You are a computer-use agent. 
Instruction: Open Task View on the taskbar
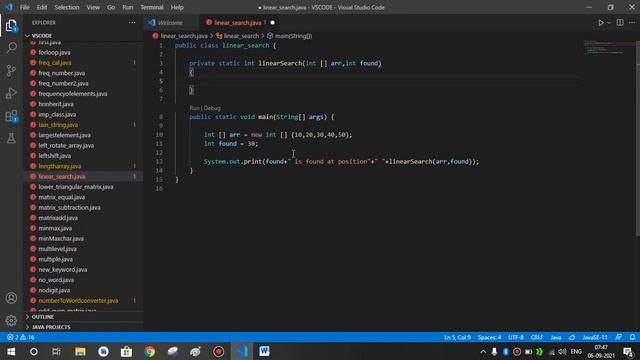click(56, 351)
